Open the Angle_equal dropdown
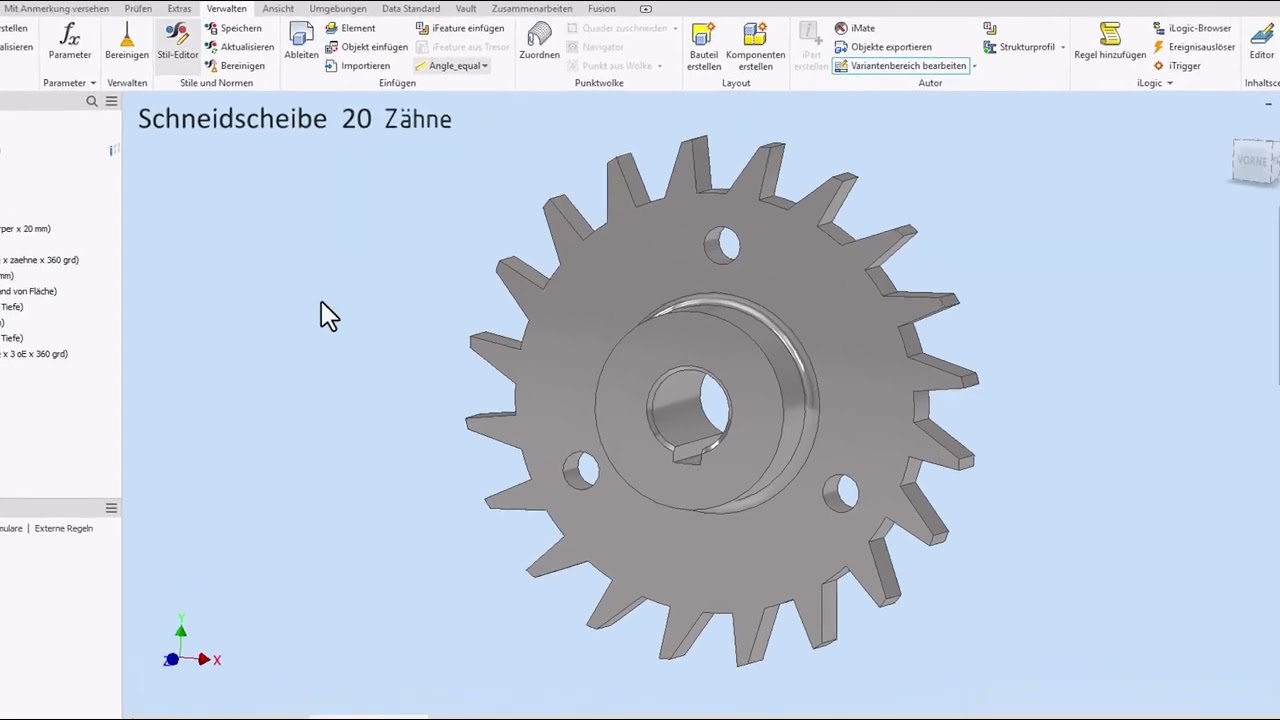Viewport: 1280px width, 720px height. click(x=485, y=66)
